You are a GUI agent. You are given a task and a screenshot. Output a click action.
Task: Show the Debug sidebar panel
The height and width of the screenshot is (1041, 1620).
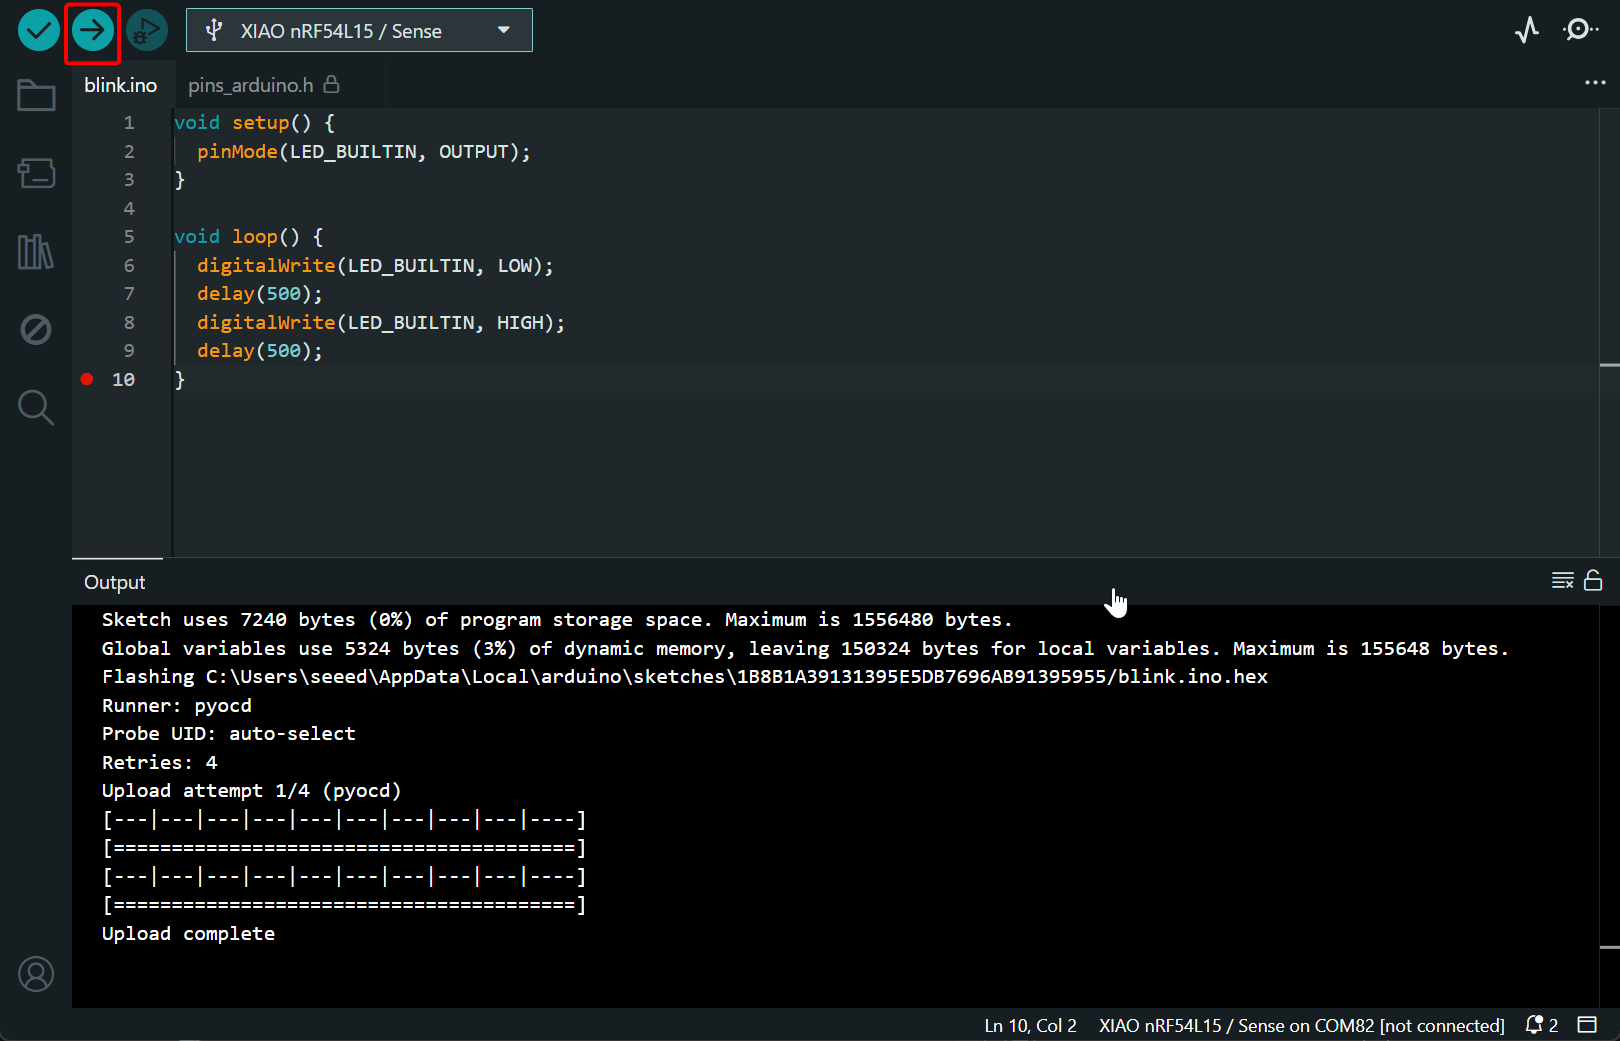36,329
